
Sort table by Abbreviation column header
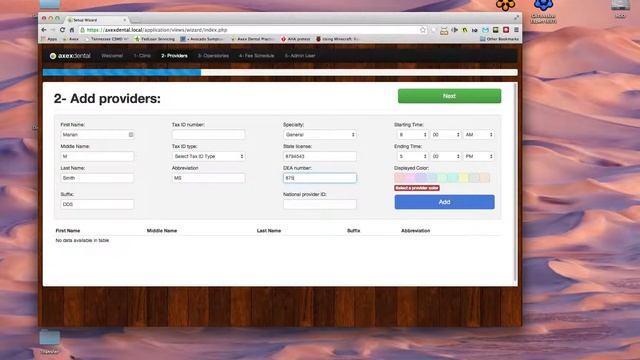point(416,231)
